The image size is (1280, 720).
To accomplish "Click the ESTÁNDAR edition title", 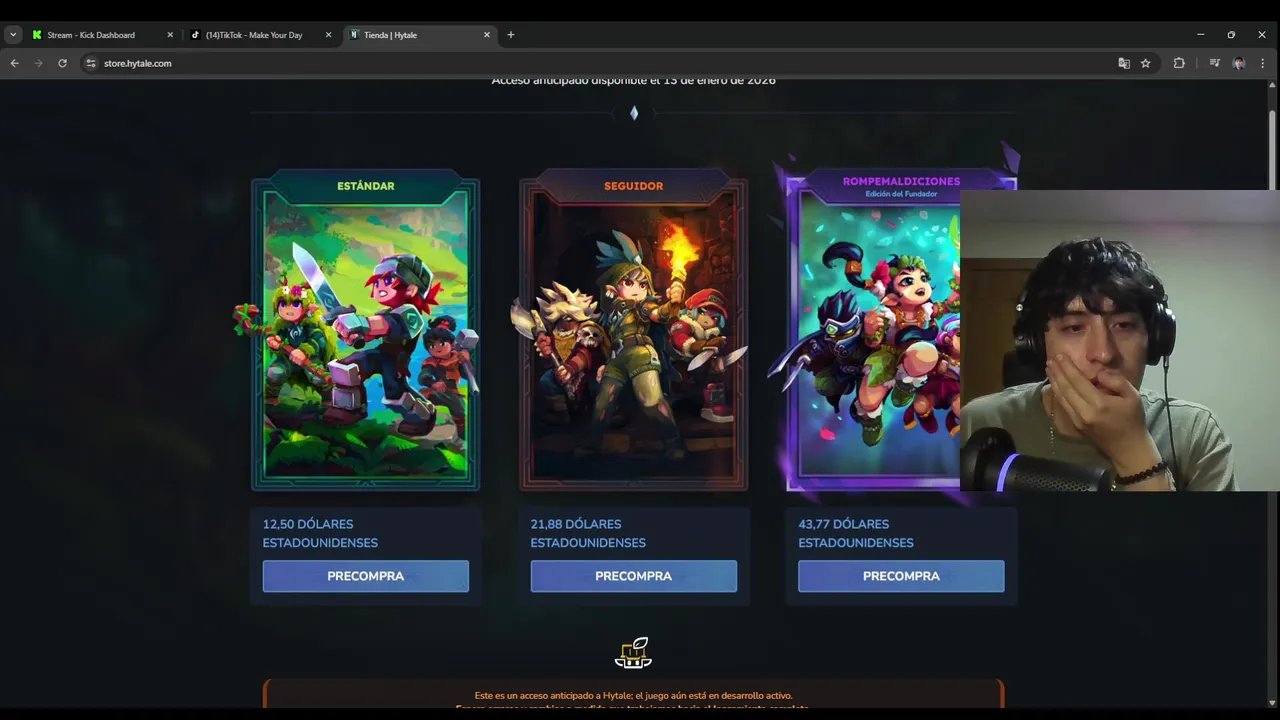I will pos(366,186).
